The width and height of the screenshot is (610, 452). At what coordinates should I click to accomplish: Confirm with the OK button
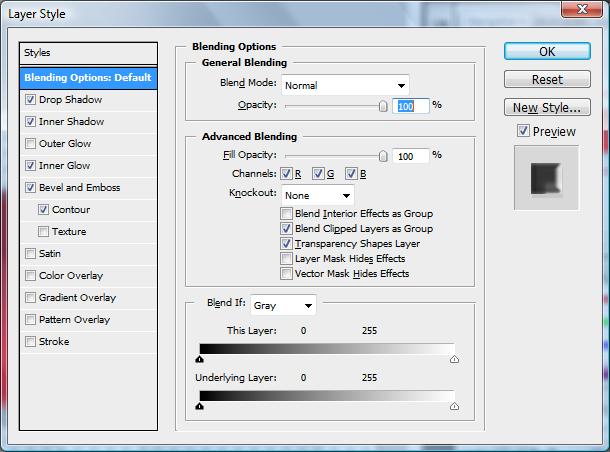pos(547,51)
